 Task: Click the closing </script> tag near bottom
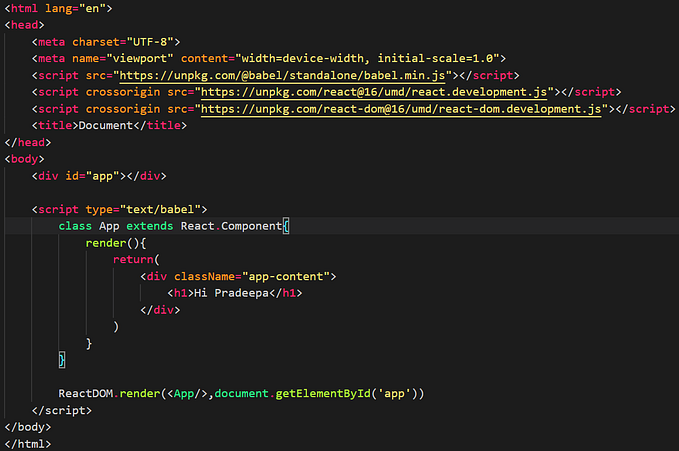click(61, 411)
